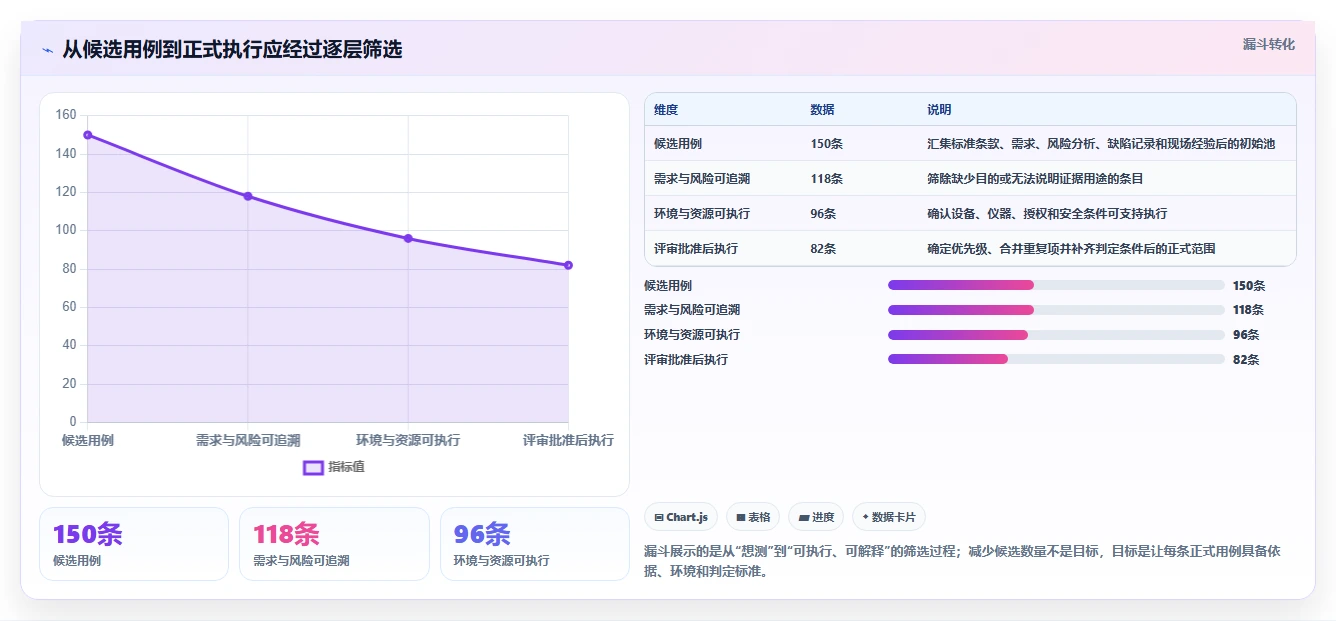Viewport: 1336px width, 621px height.
Task: Click the chart point for 评审批准后执行
Action: [568, 265]
